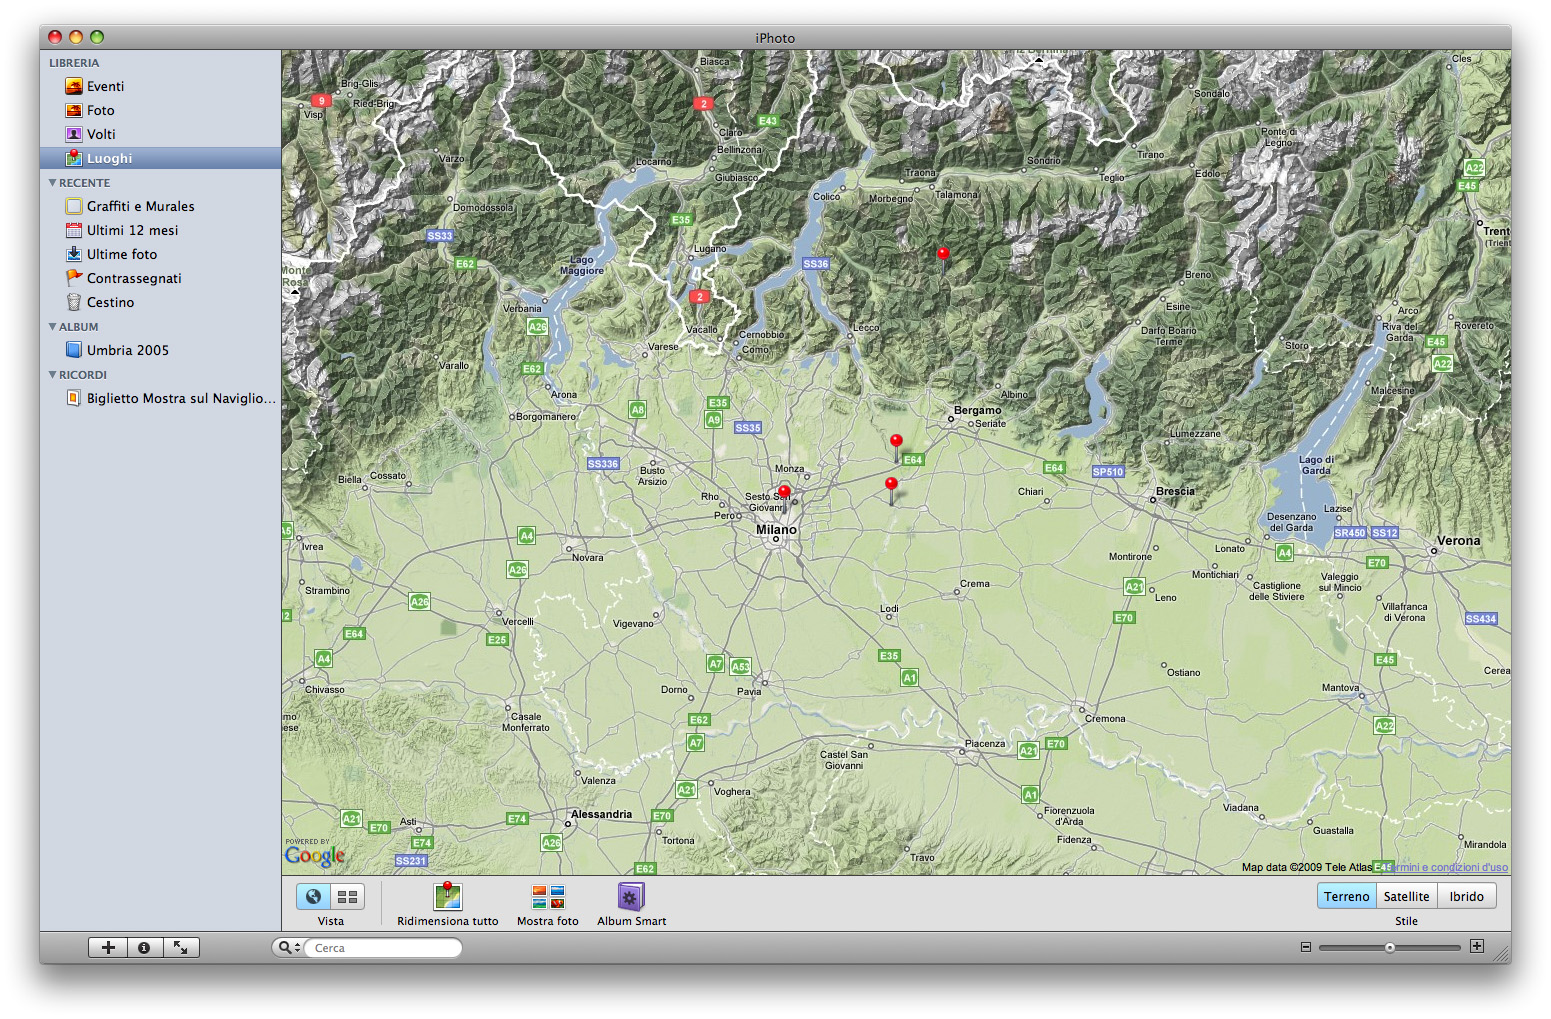
Task: Click the Lago Maggiore label
Action: (x=582, y=265)
